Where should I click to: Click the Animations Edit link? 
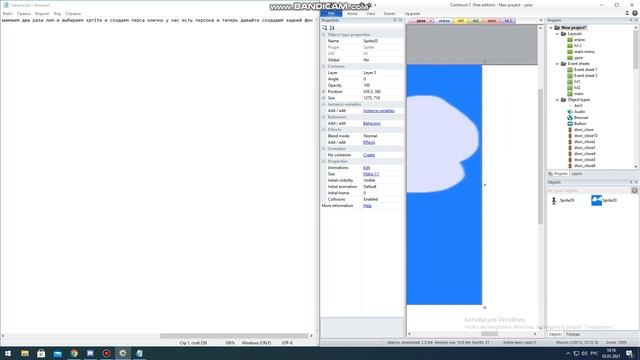point(367,168)
